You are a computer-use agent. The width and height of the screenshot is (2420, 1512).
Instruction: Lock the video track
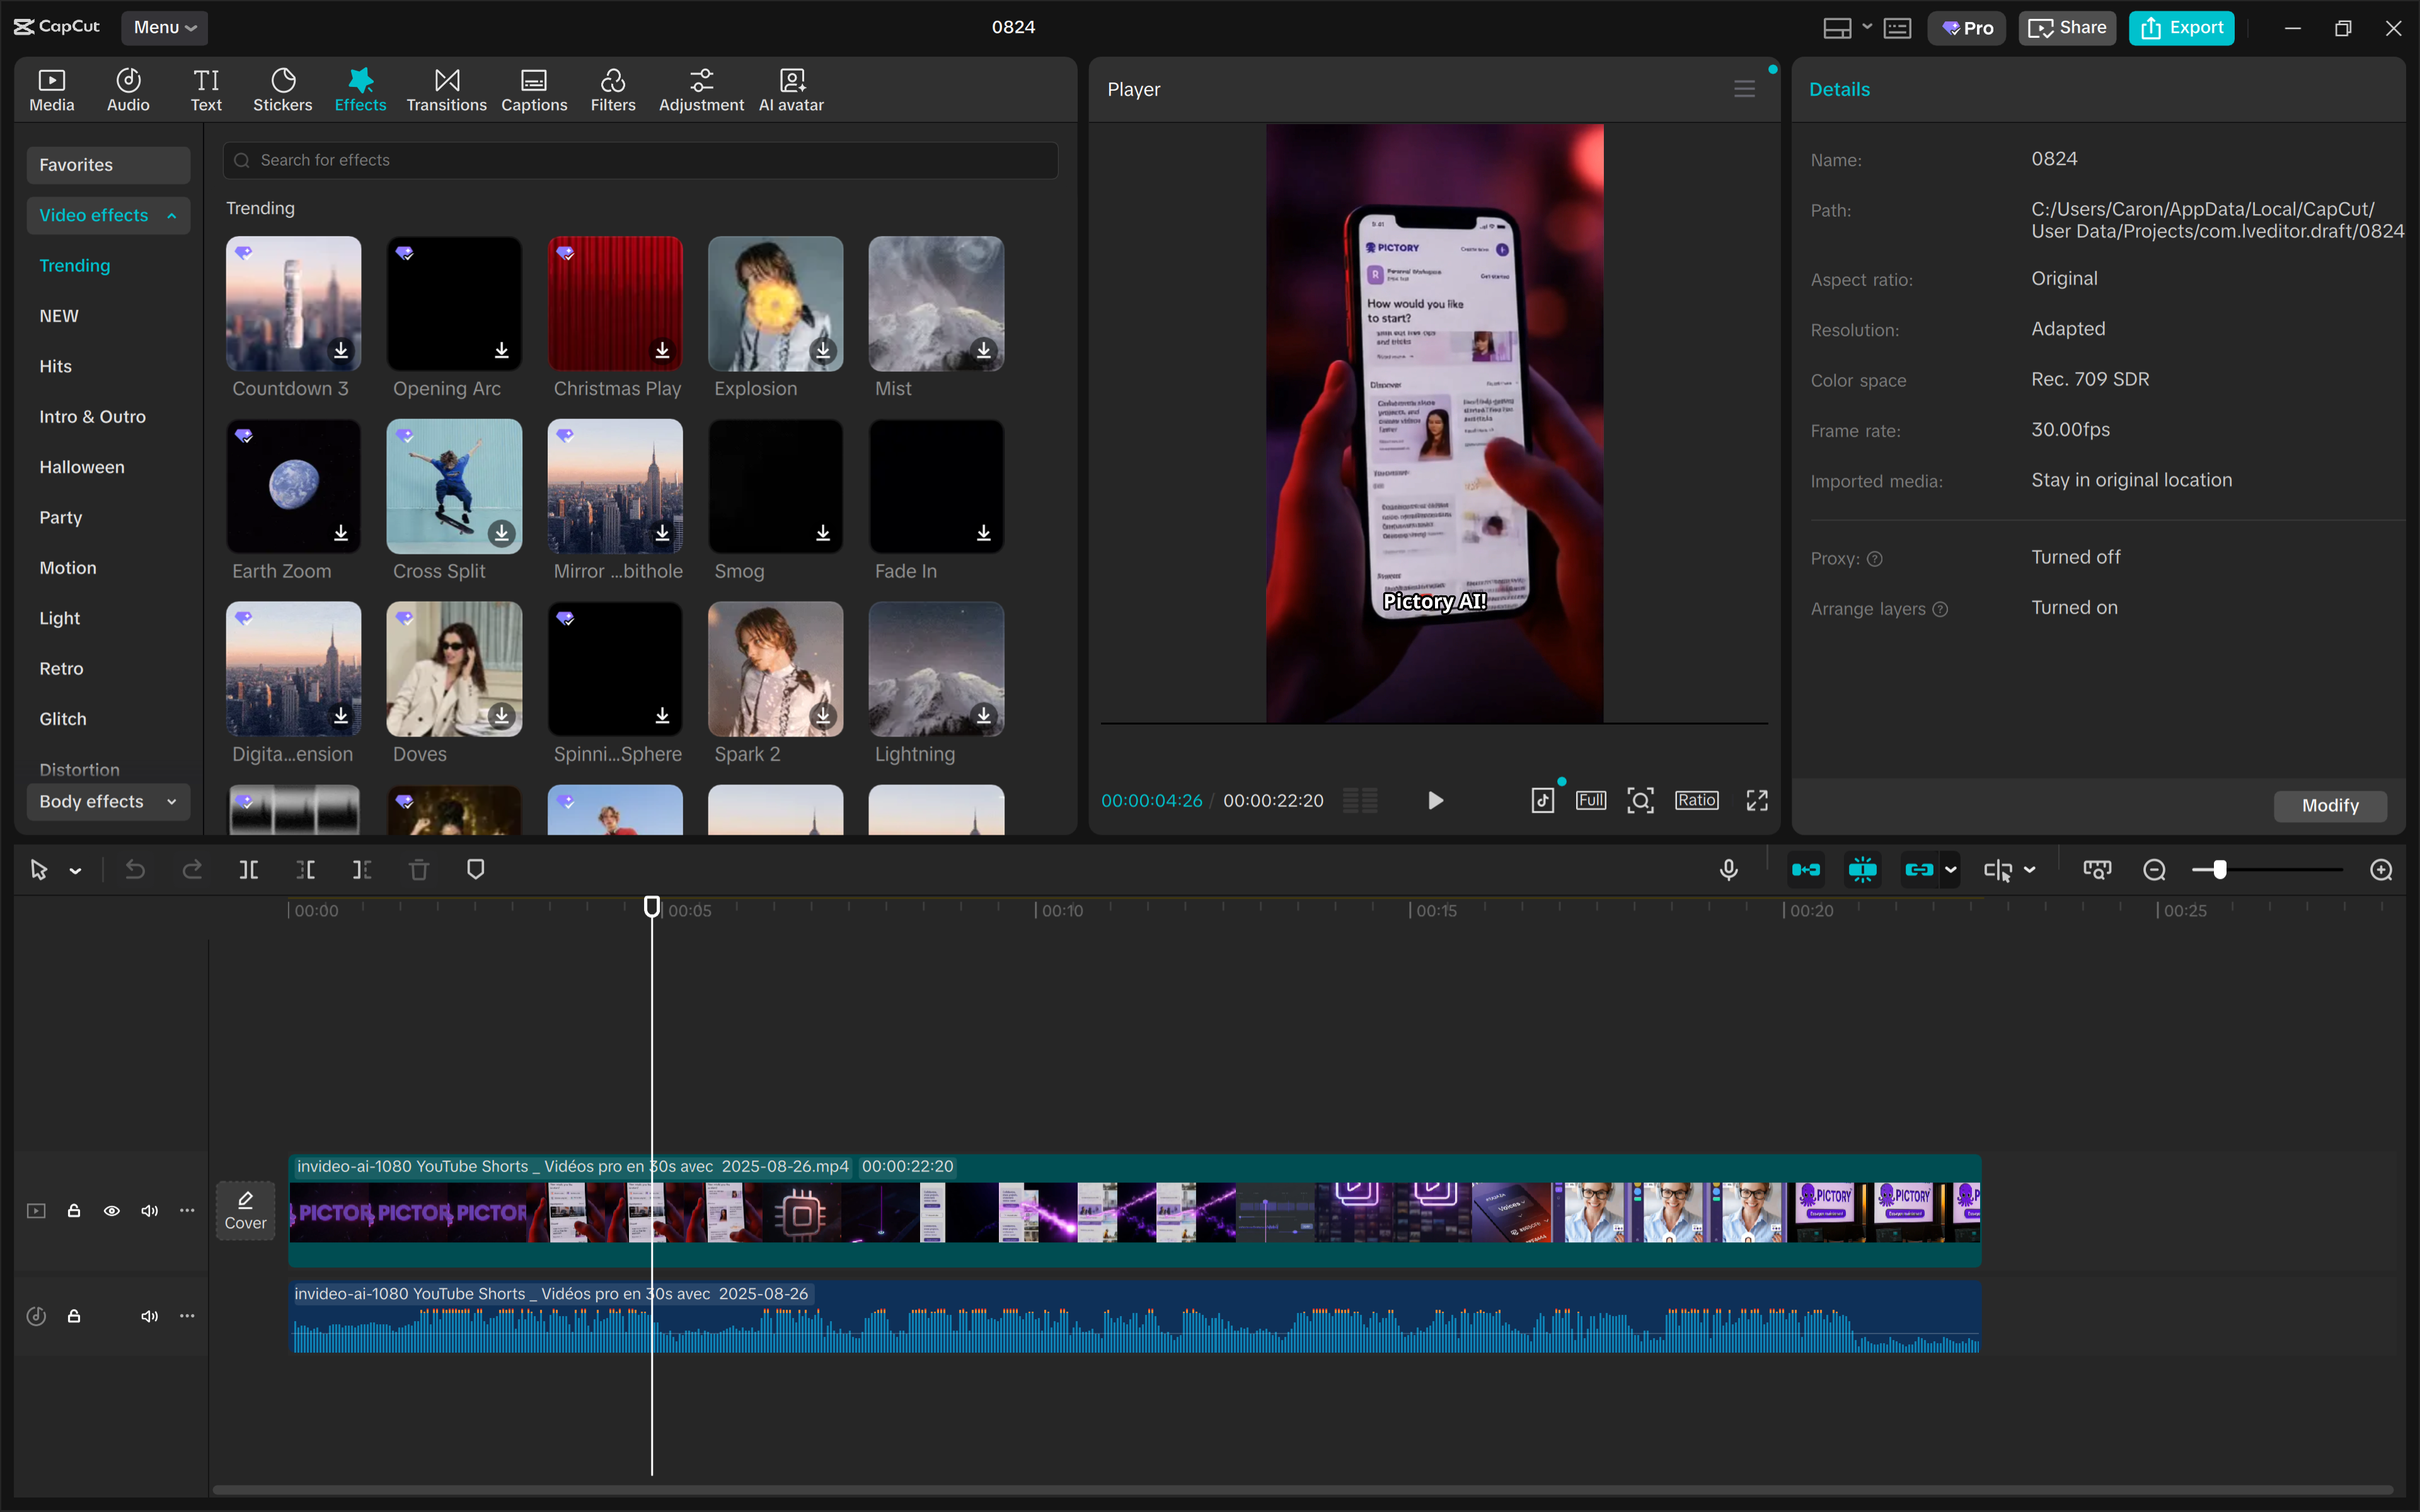tap(73, 1210)
